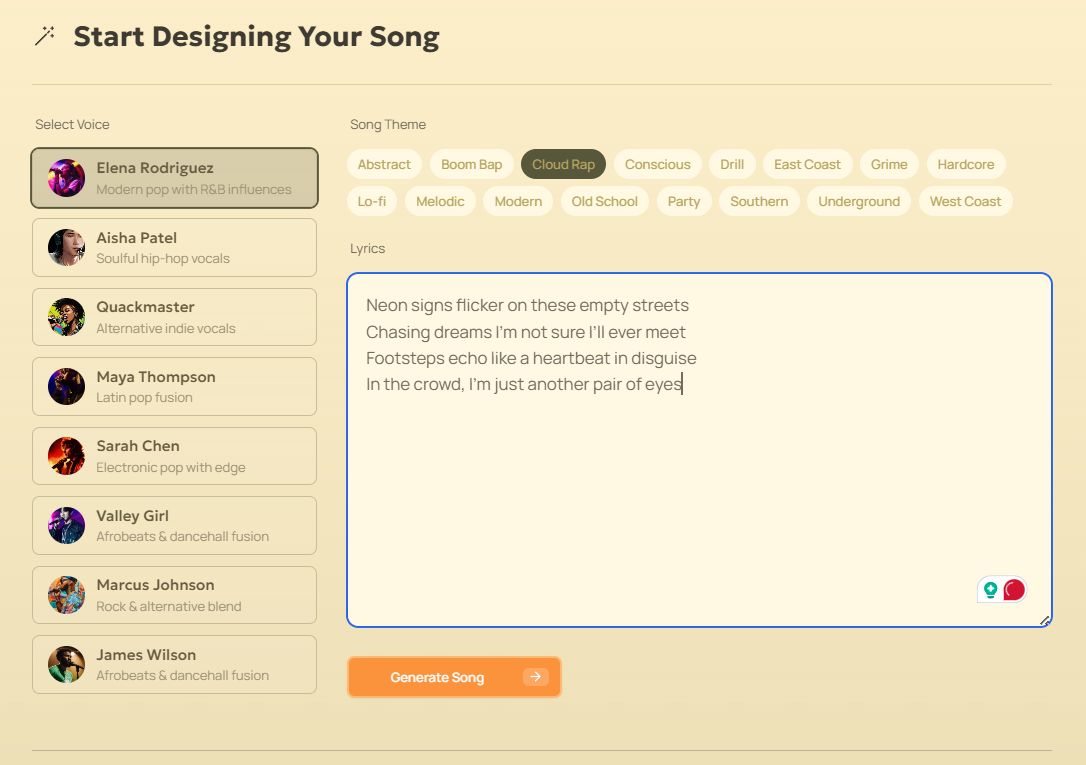Click Sarah Chen's avatar image
This screenshot has height=765, width=1086.
[x=66, y=456]
